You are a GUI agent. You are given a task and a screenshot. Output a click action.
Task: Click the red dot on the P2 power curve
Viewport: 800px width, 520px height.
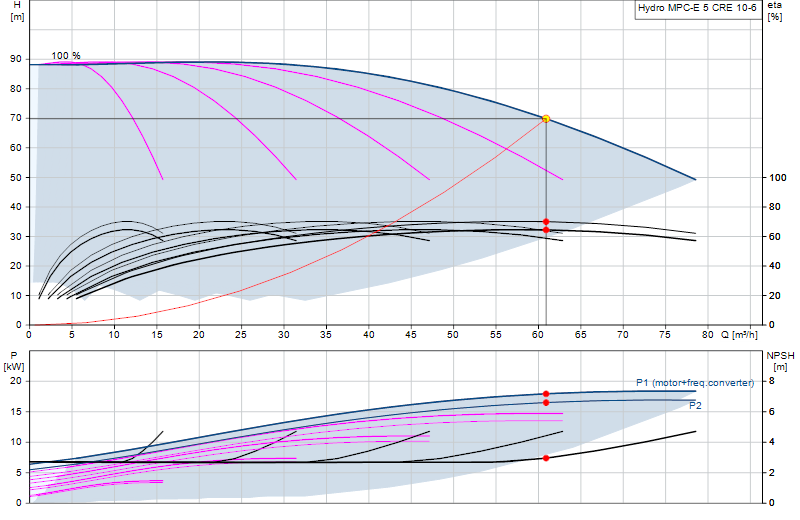click(546, 403)
